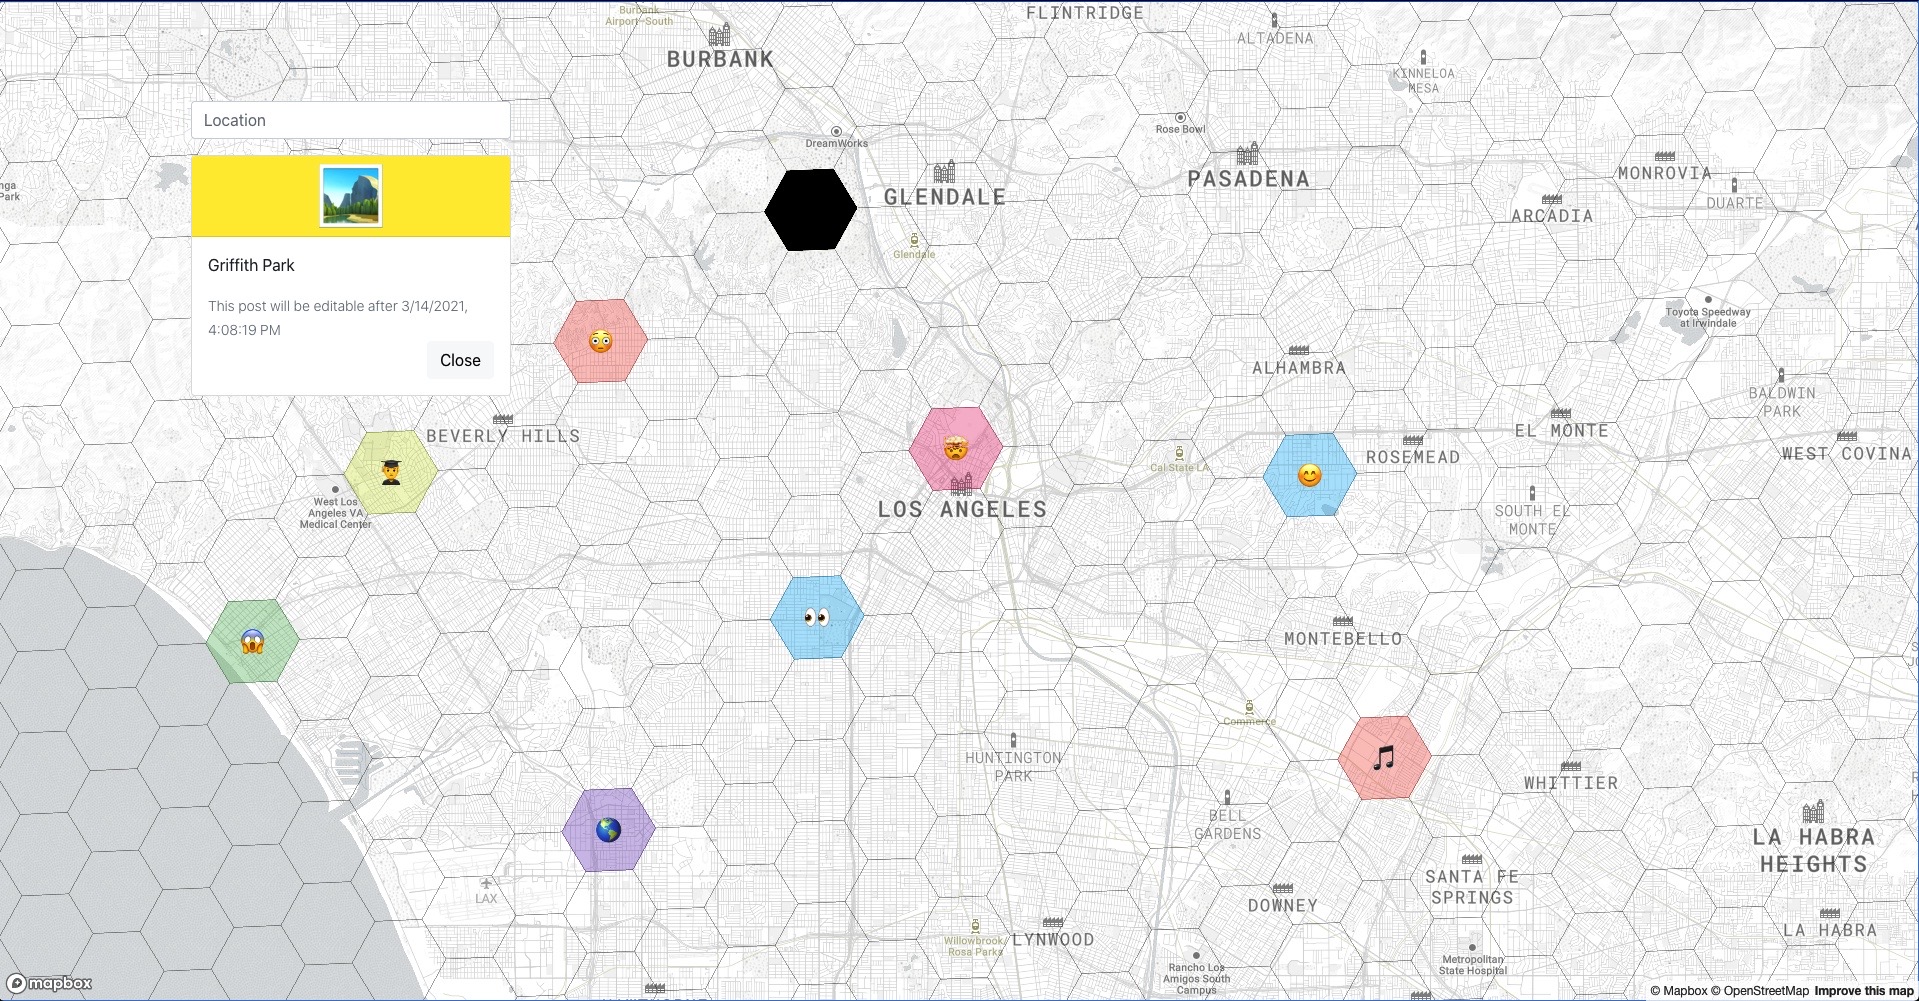Screen dimensions: 1919x1001
Task: Open the exploding head emoji hexagon
Action: coord(956,448)
